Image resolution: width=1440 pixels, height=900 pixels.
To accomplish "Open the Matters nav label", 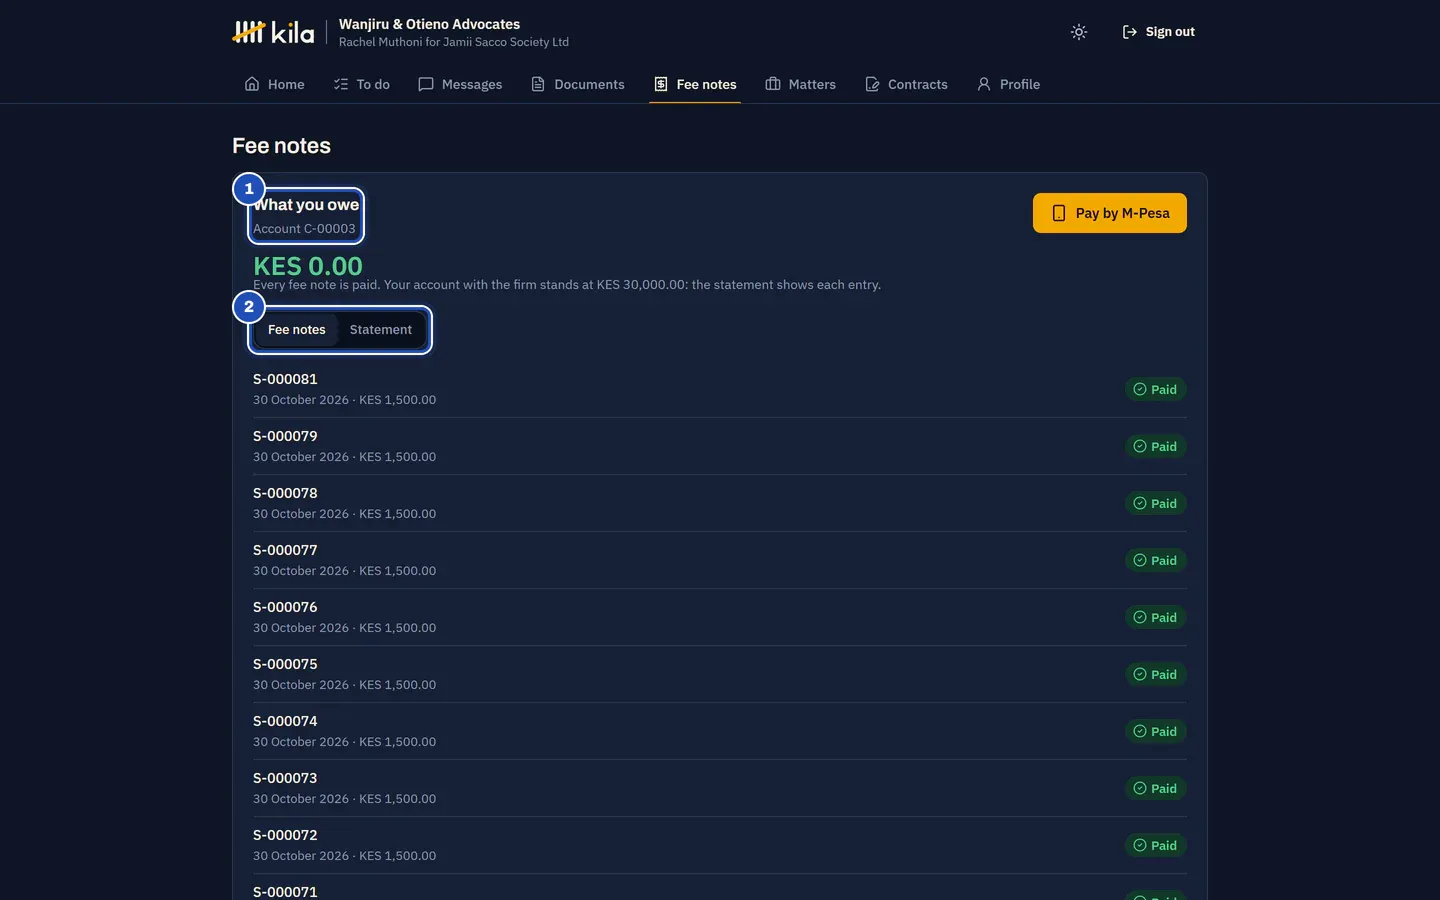I will point(812,84).
